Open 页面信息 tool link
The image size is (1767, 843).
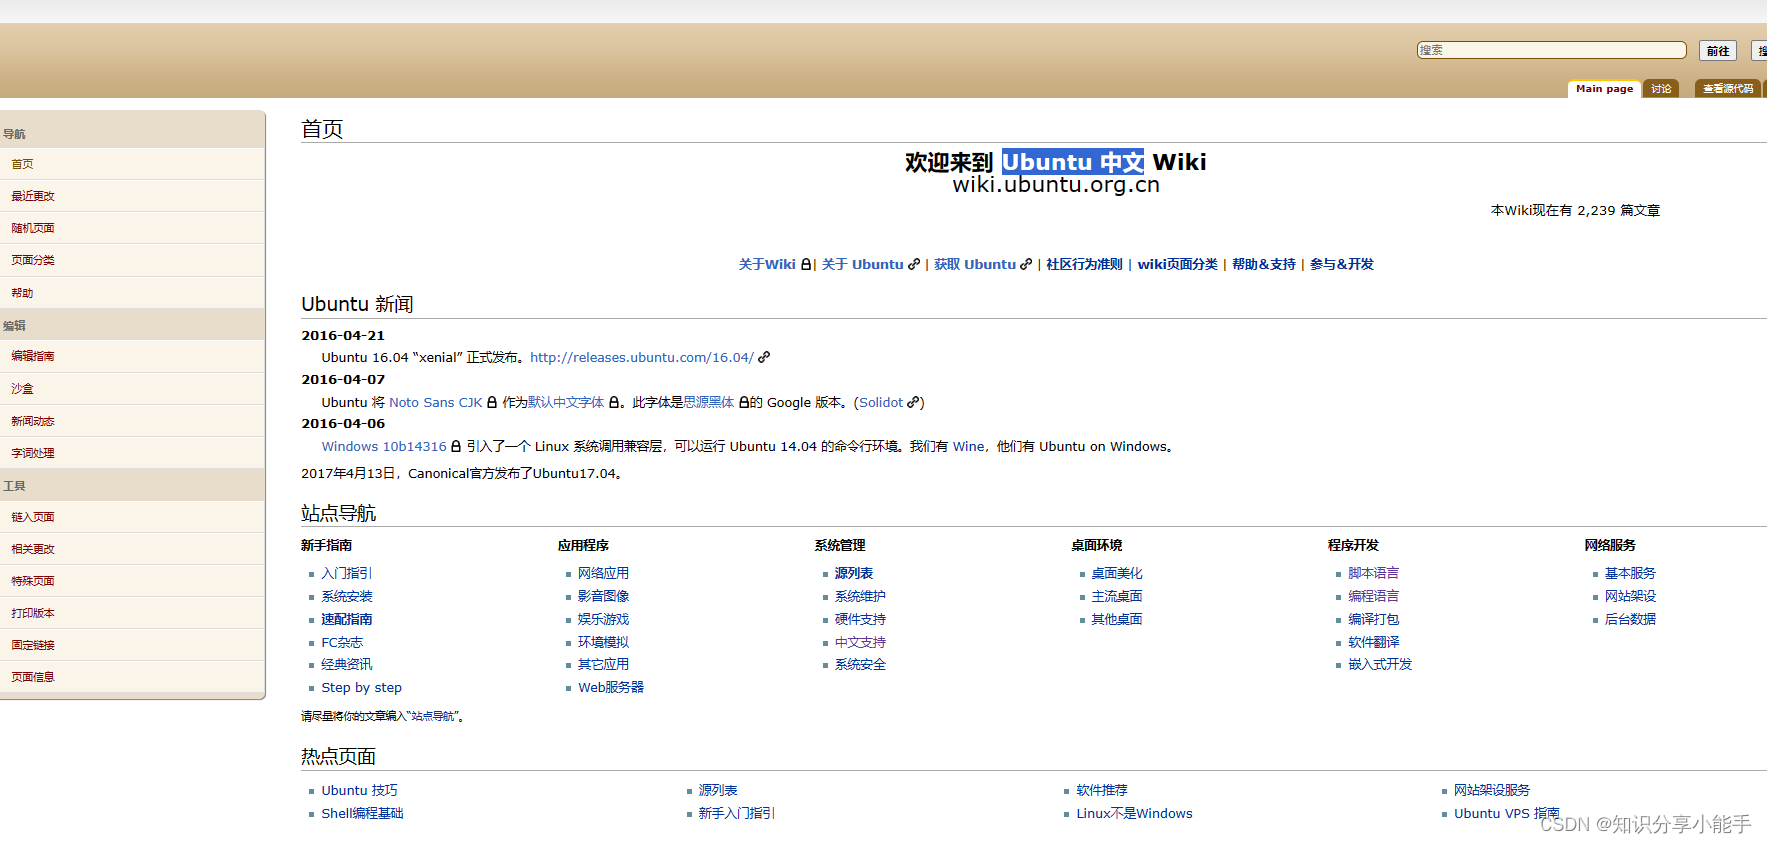point(33,677)
